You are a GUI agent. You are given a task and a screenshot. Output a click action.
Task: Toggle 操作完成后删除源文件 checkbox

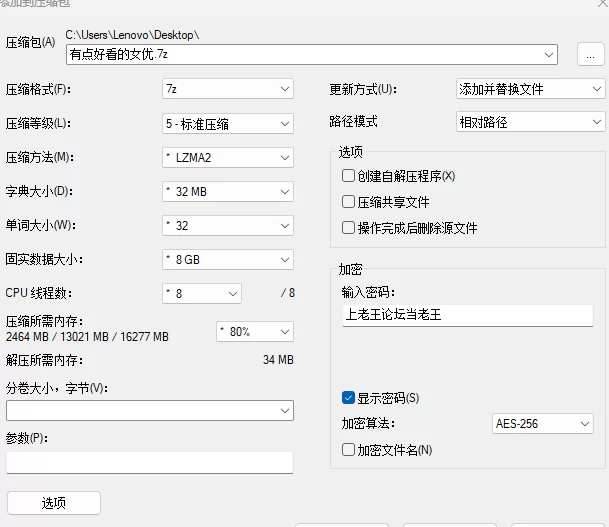tap(348, 228)
